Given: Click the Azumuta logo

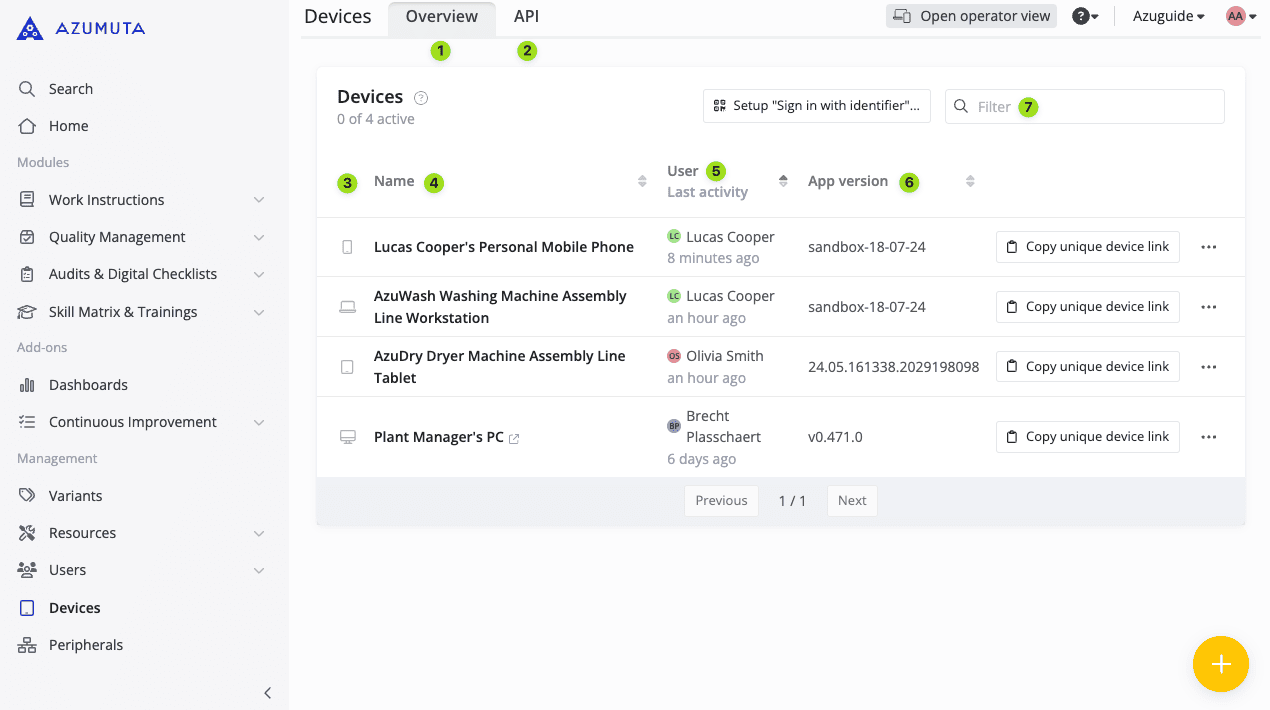Looking at the screenshot, I should (x=81, y=28).
